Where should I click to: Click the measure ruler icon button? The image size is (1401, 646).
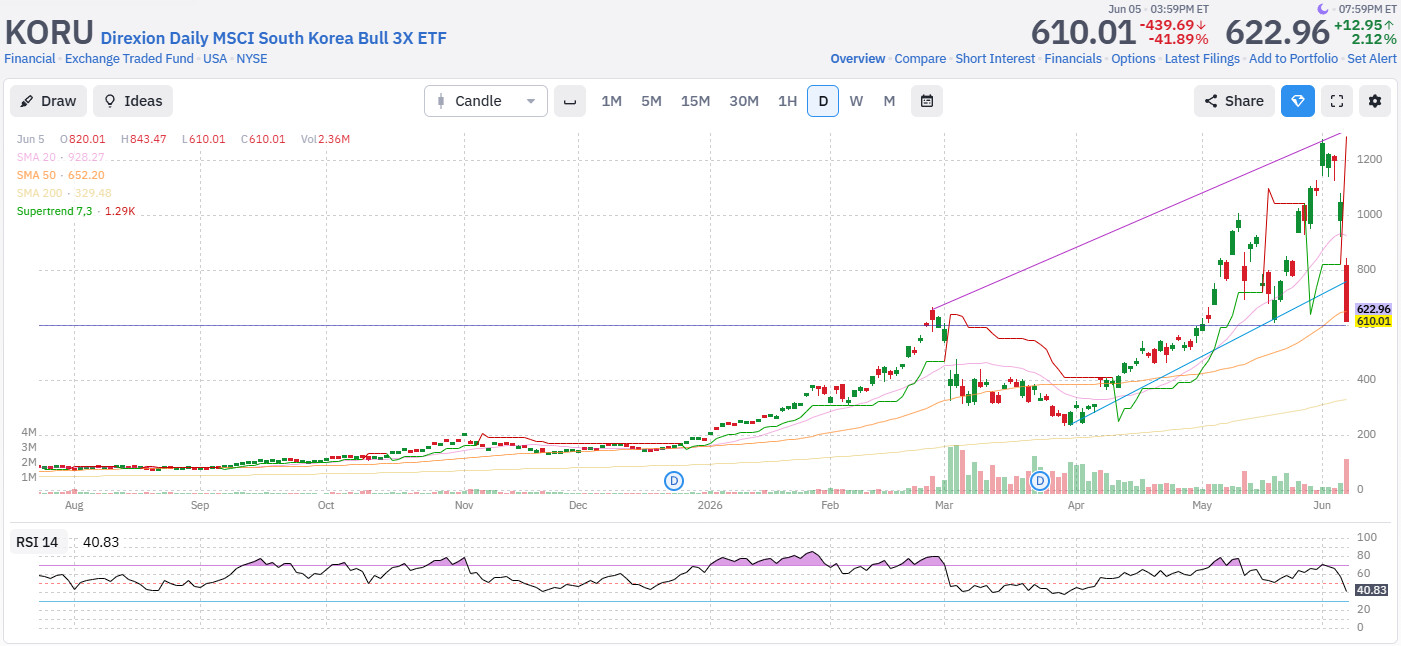[570, 101]
